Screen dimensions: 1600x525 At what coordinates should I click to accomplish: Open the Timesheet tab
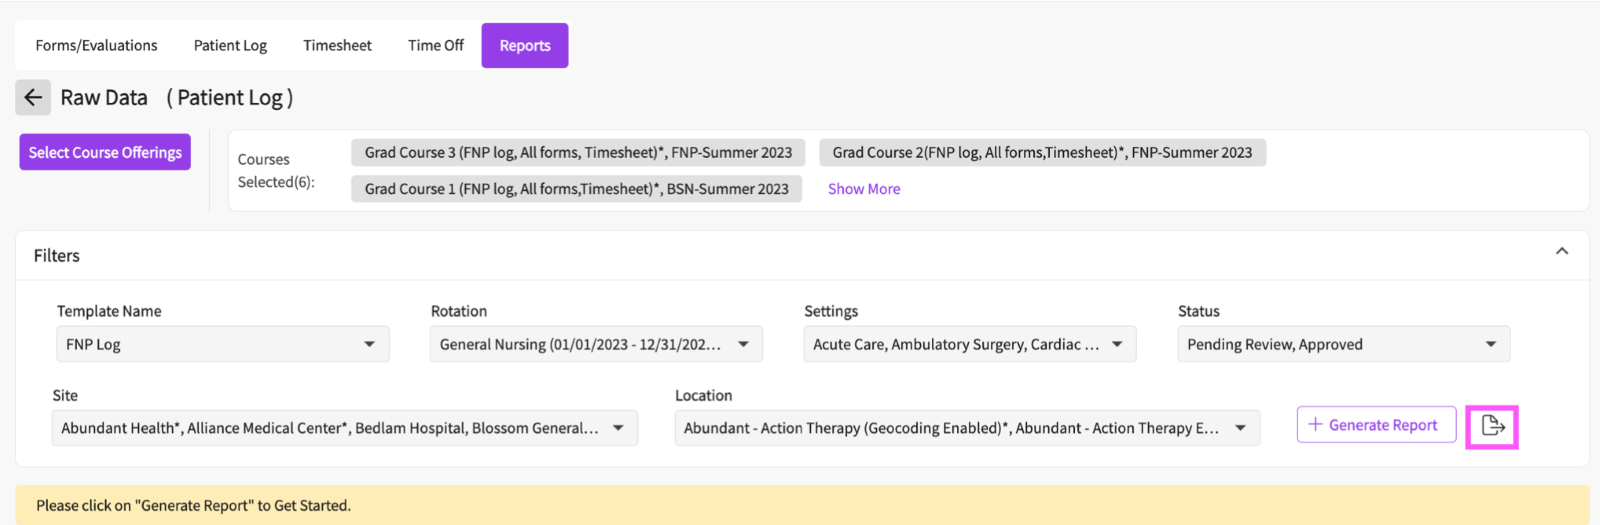[x=337, y=46]
